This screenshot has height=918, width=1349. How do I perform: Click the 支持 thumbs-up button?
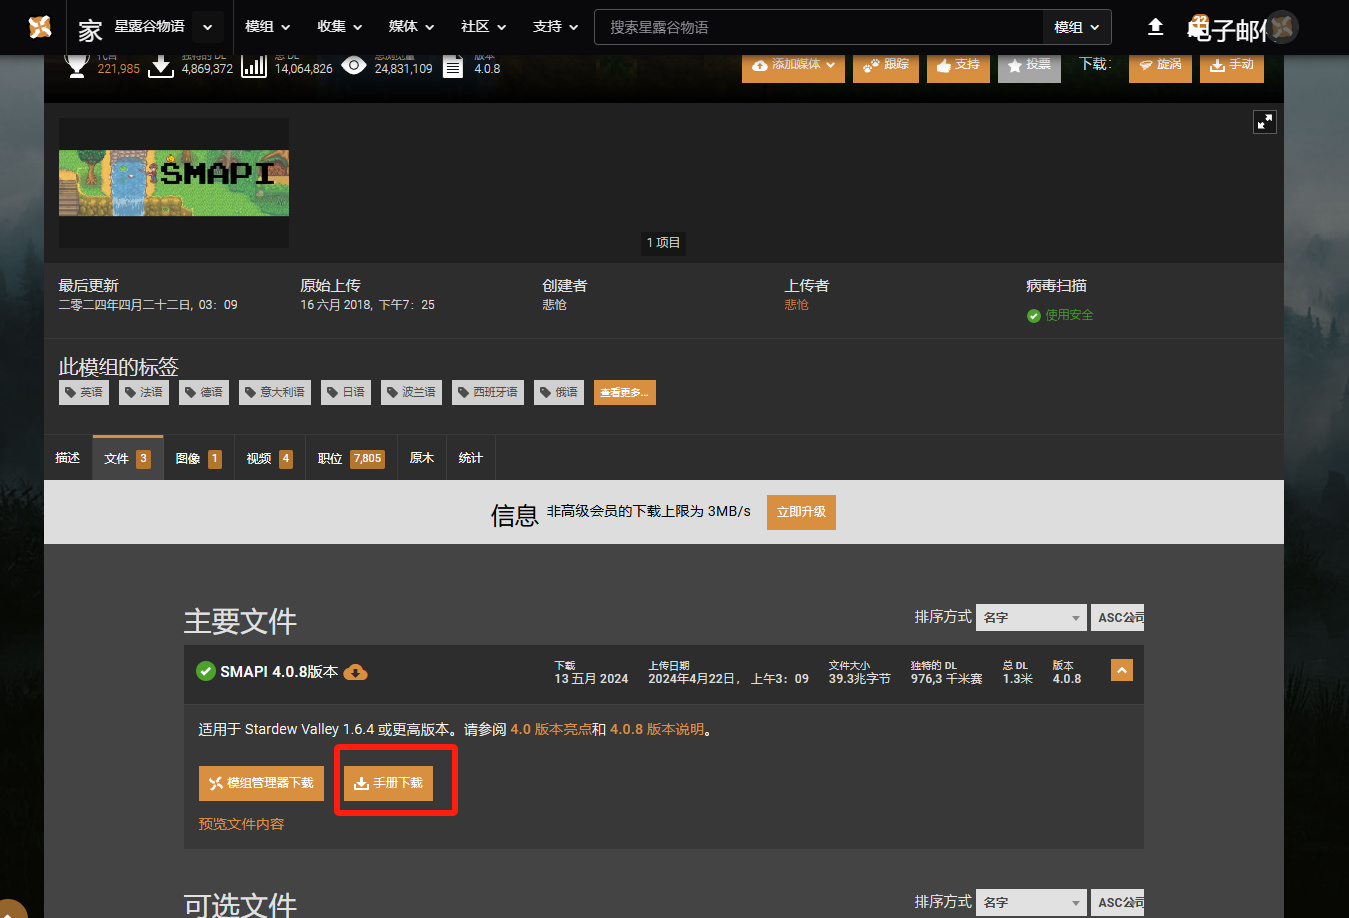pyautogui.click(x=957, y=65)
